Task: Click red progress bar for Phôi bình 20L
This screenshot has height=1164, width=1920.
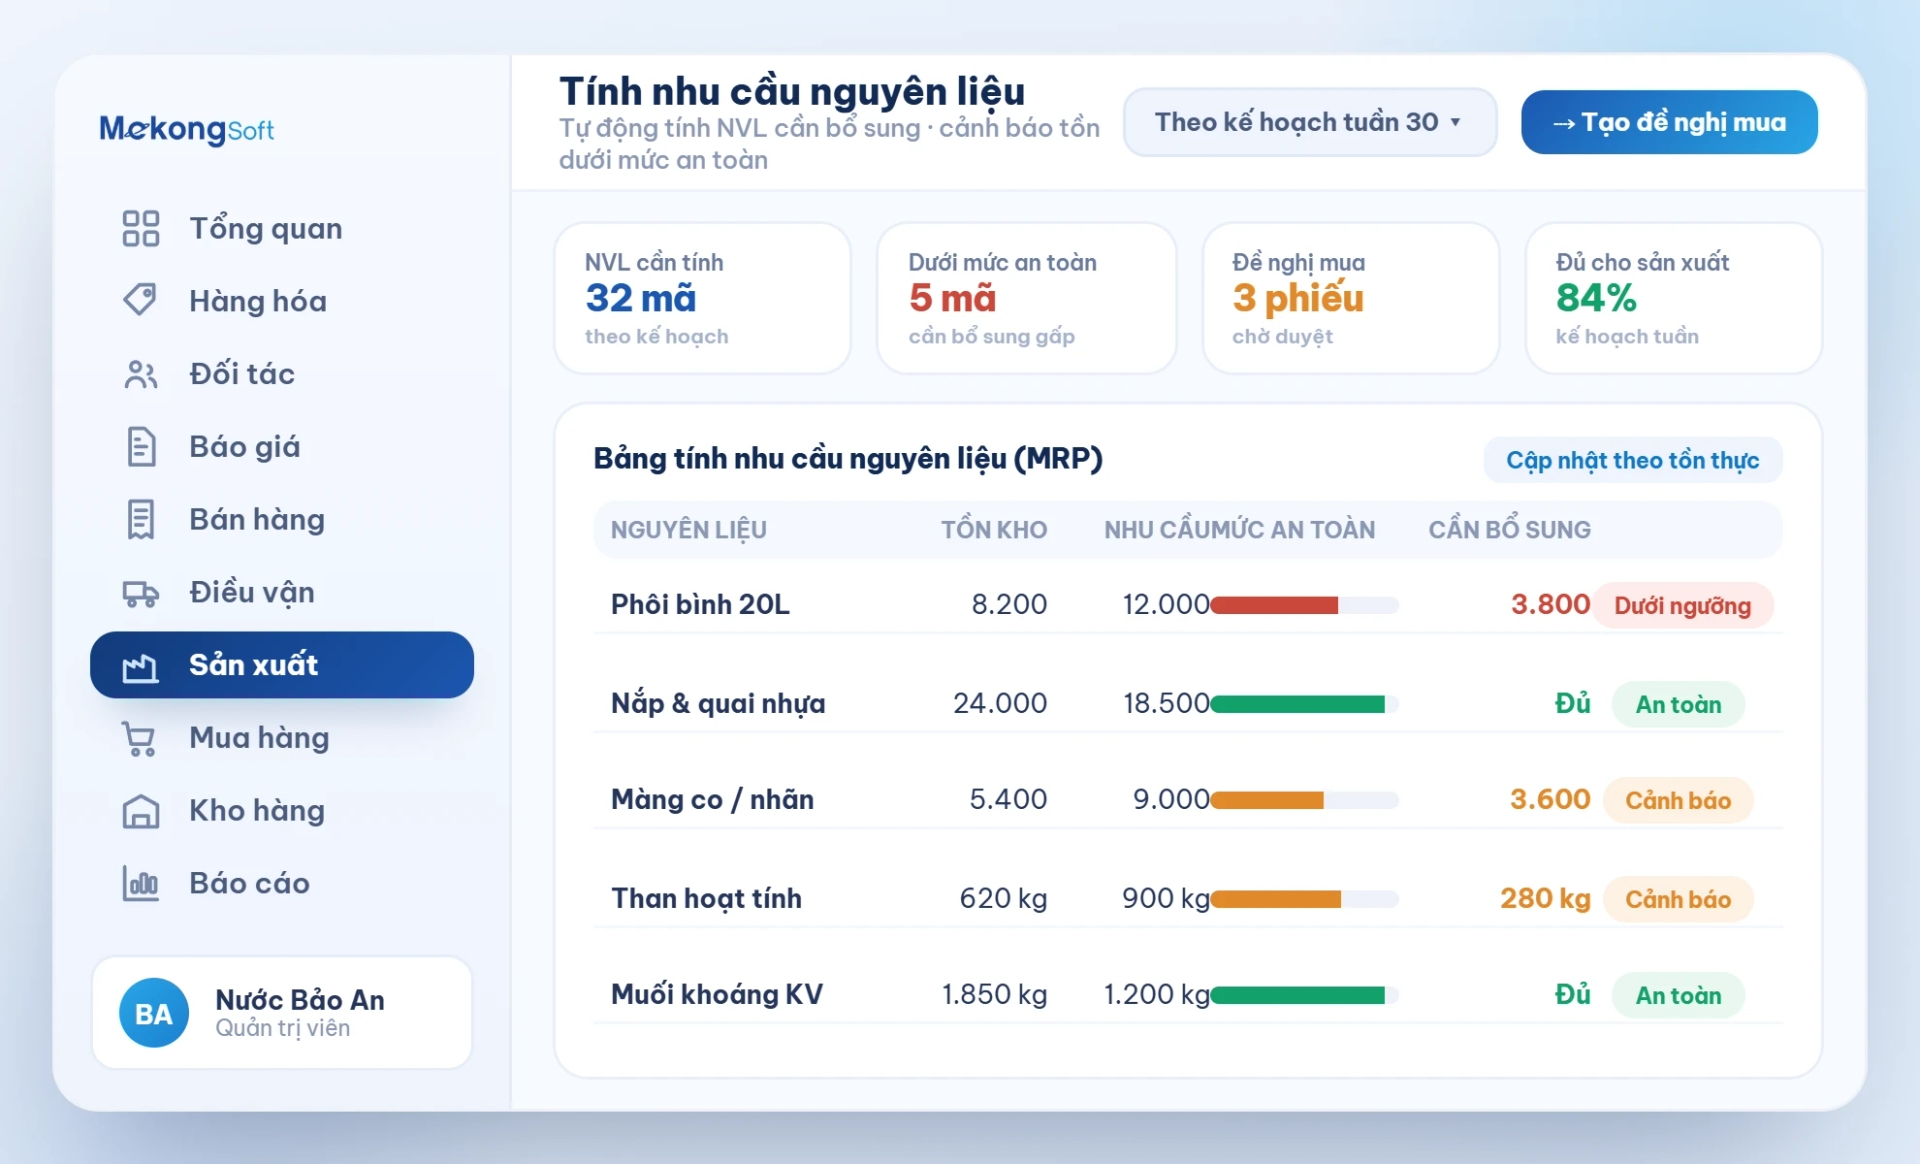Action: [x=1304, y=605]
